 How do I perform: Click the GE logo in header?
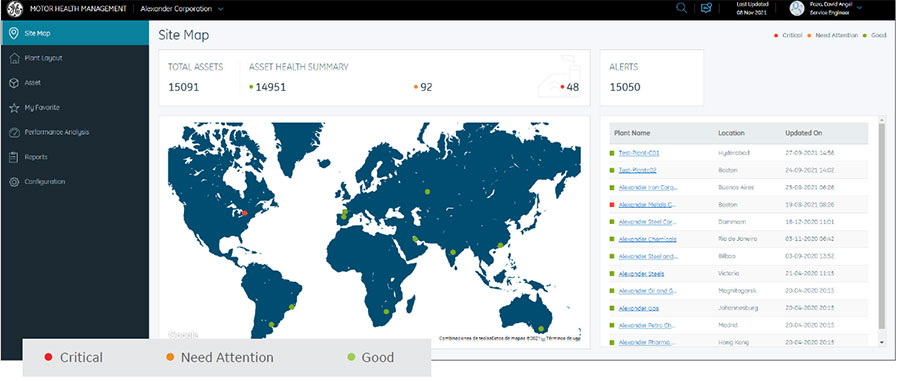click(x=15, y=9)
